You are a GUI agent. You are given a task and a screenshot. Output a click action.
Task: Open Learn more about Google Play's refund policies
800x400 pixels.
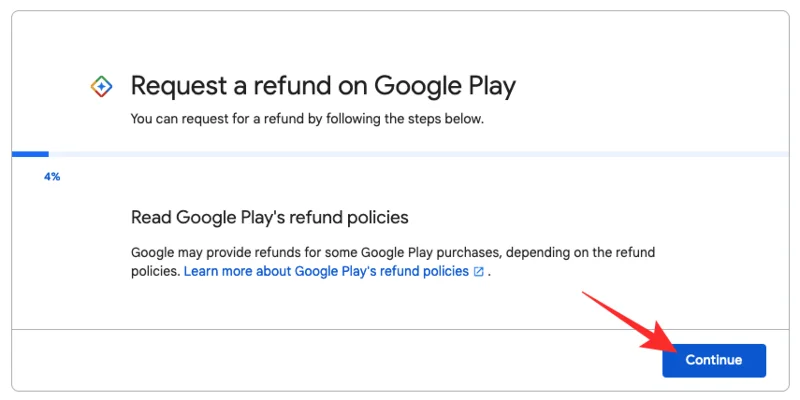(x=326, y=272)
